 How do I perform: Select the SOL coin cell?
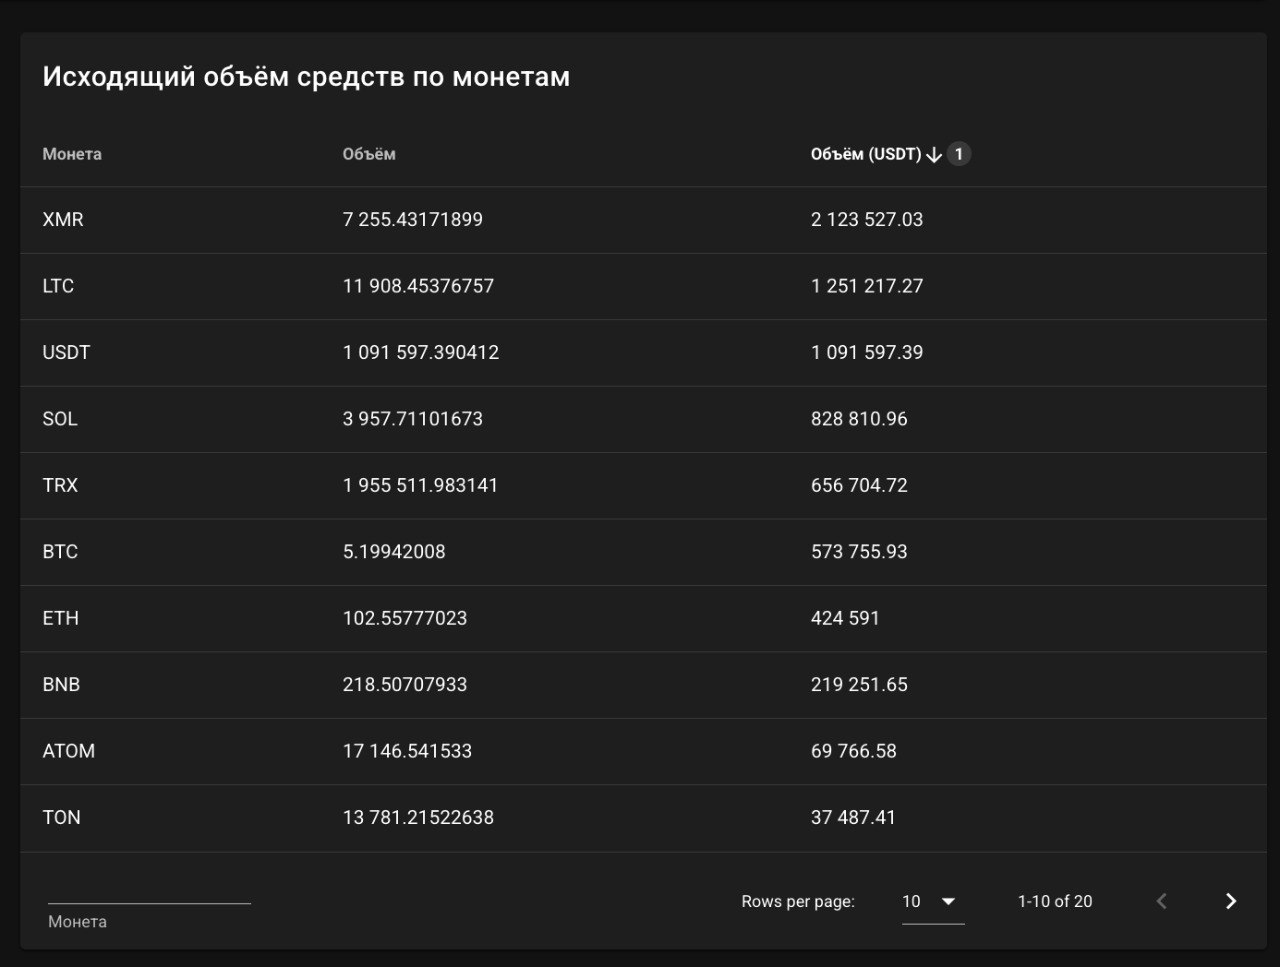60,419
